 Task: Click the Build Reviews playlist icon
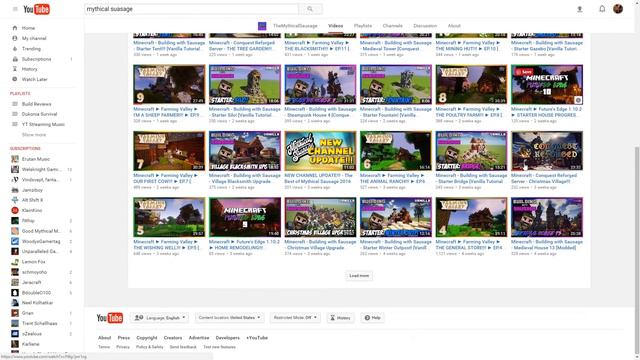(x=15, y=104)
